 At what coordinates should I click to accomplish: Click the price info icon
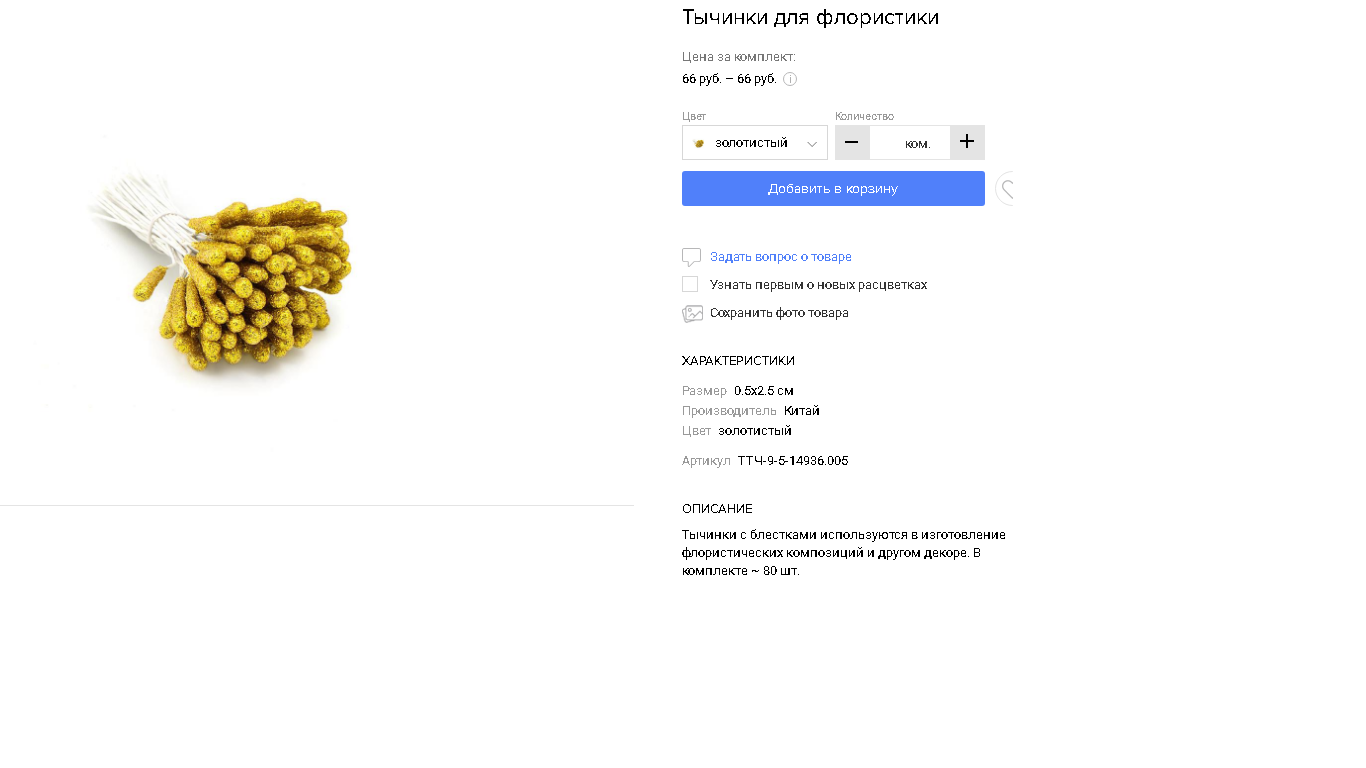click(x=790, y=79)
